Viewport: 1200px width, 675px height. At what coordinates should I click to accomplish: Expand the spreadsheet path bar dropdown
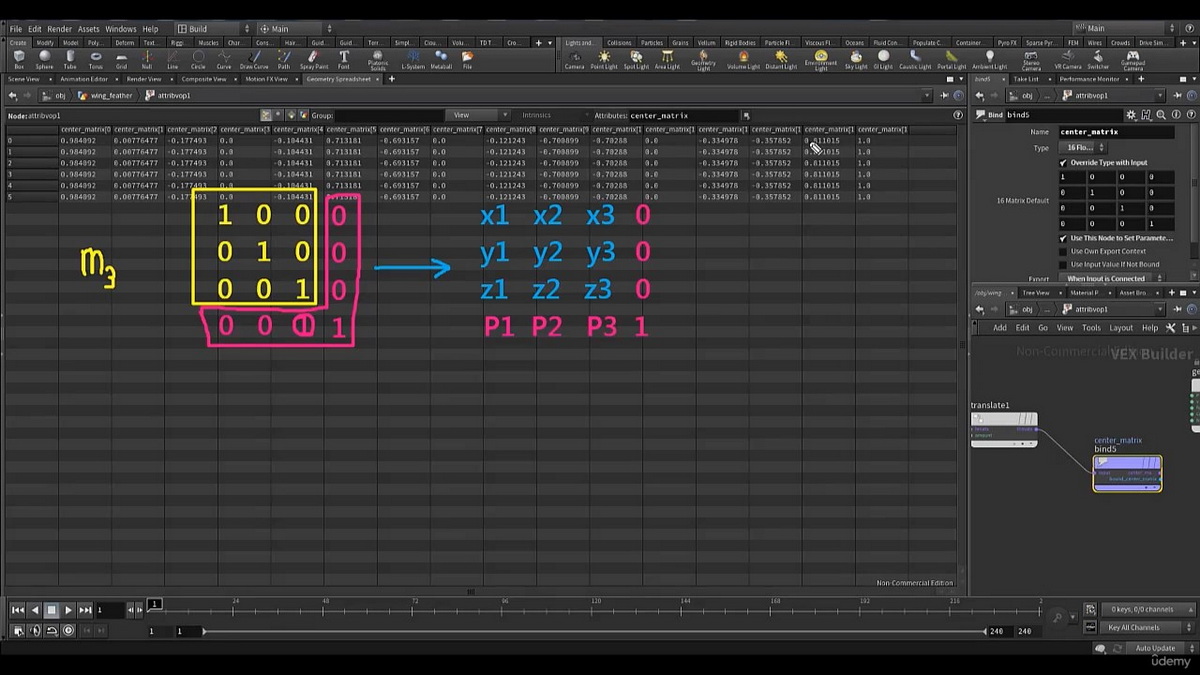coord(927,96)
